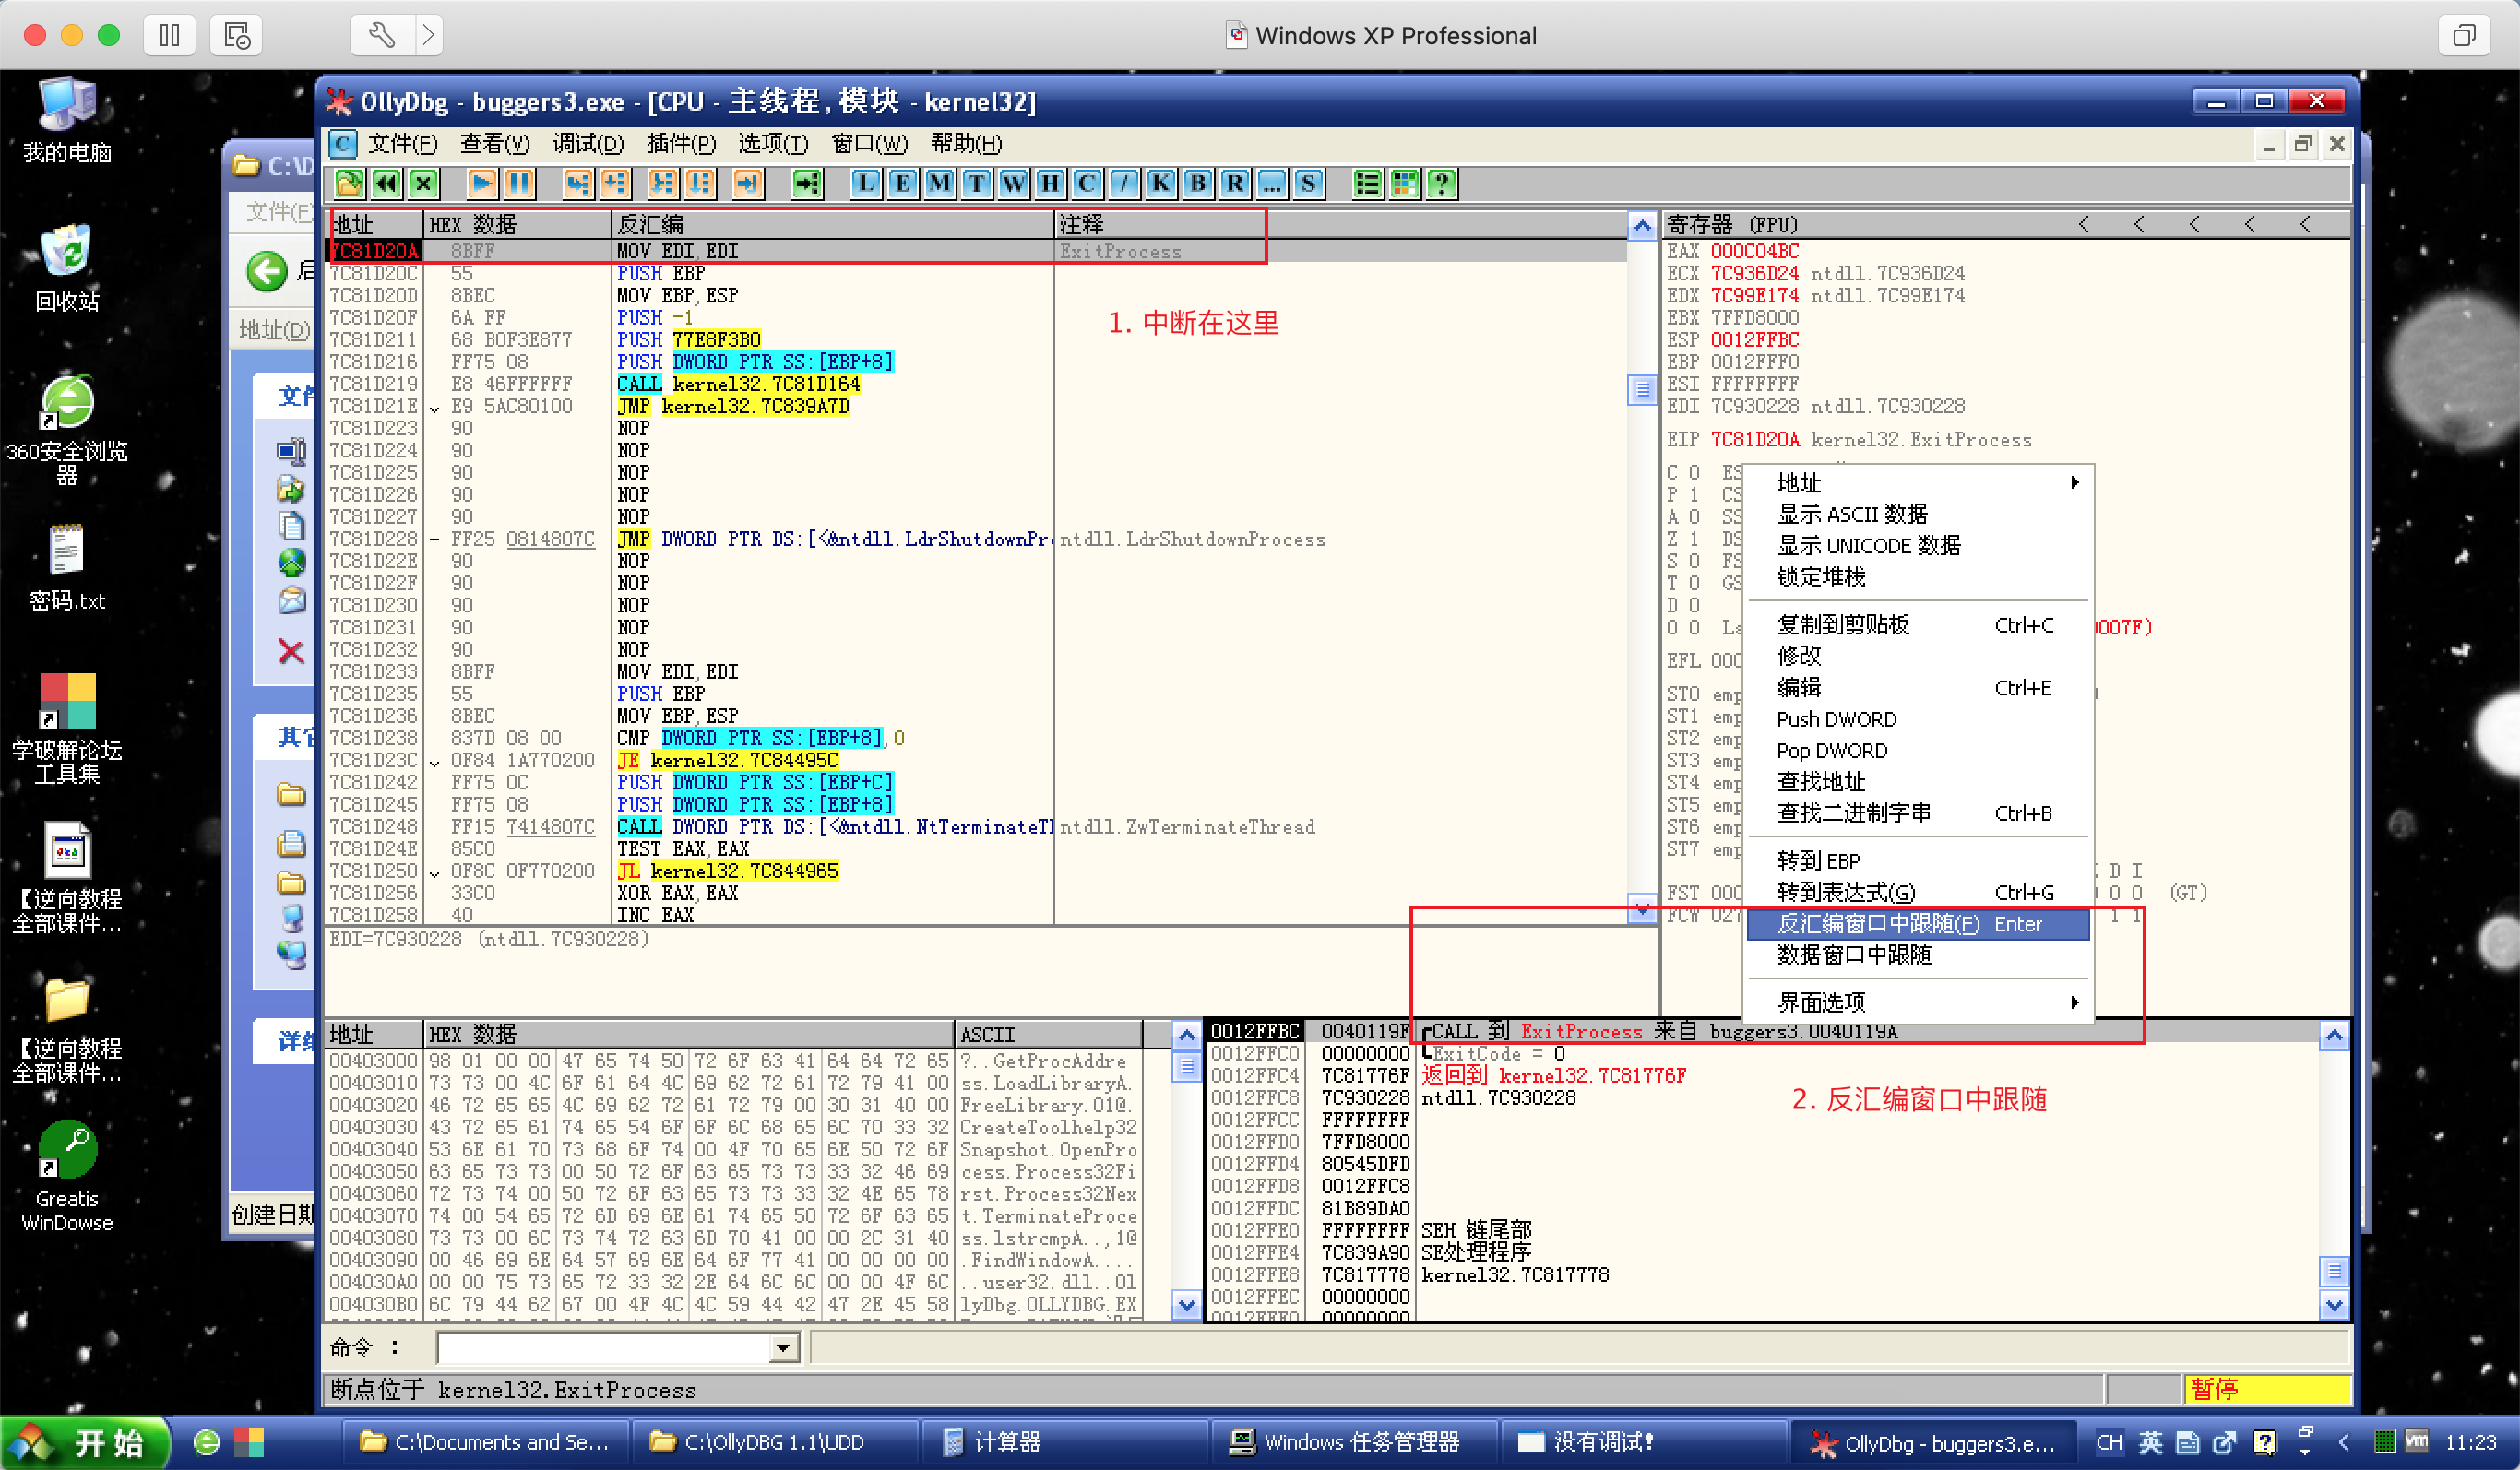Switch to 计算器 taskbar button
This screenshot has height=1470, width=2520.
(x=1006, y=1442)
